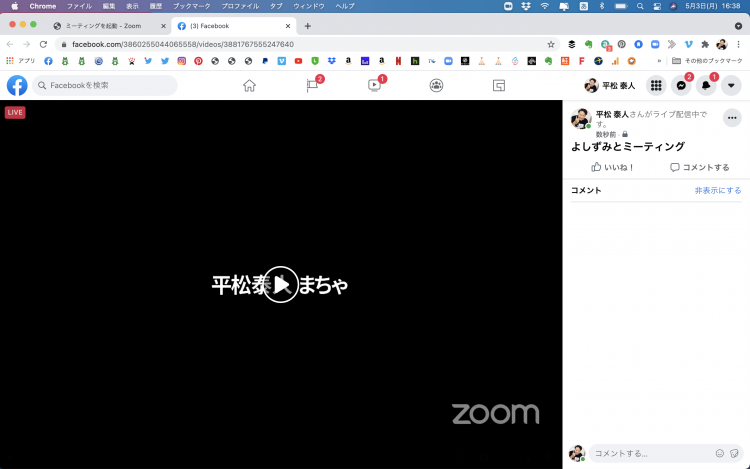Open the Evernote extension icon in toolbar
Screen dimensions: 750x469
(588, 44)
